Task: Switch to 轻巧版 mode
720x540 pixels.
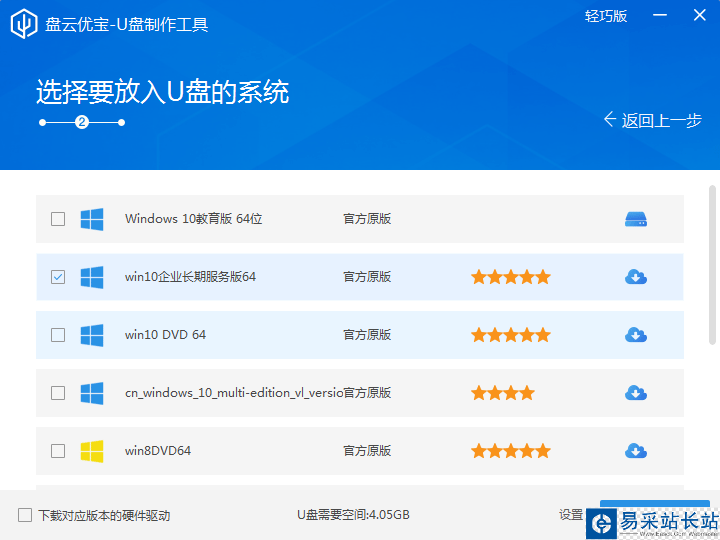Action: point(606,16)
